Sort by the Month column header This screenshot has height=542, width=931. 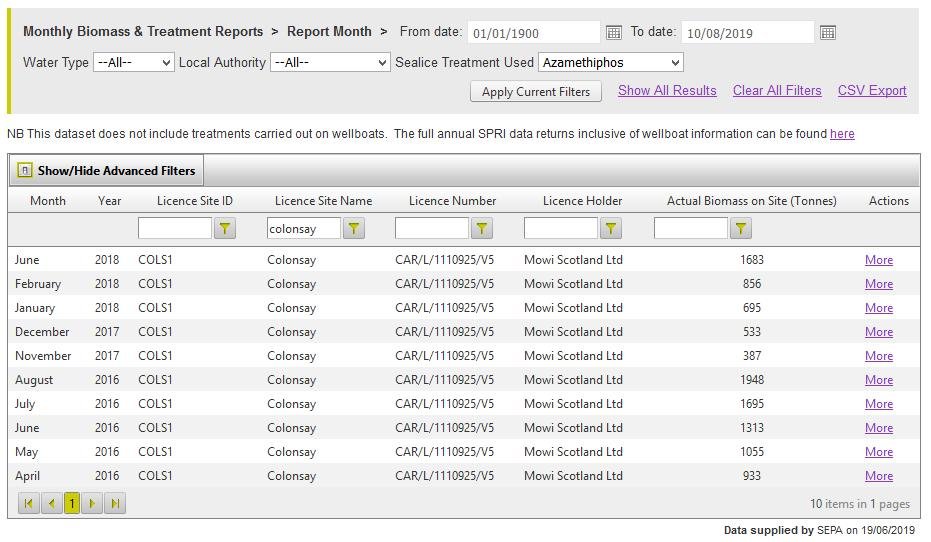pyautogui.click(x=48, y=201)
